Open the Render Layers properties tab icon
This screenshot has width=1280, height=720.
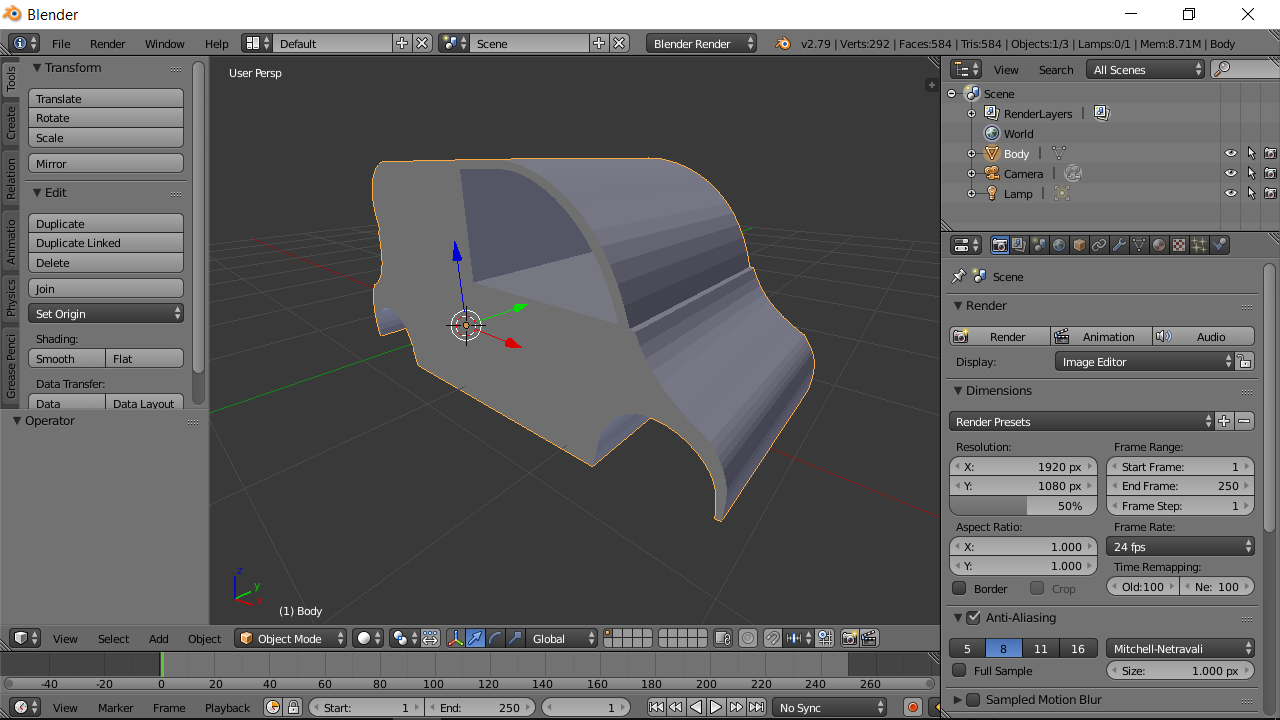pyautogui.click(x=1019, y=245)
